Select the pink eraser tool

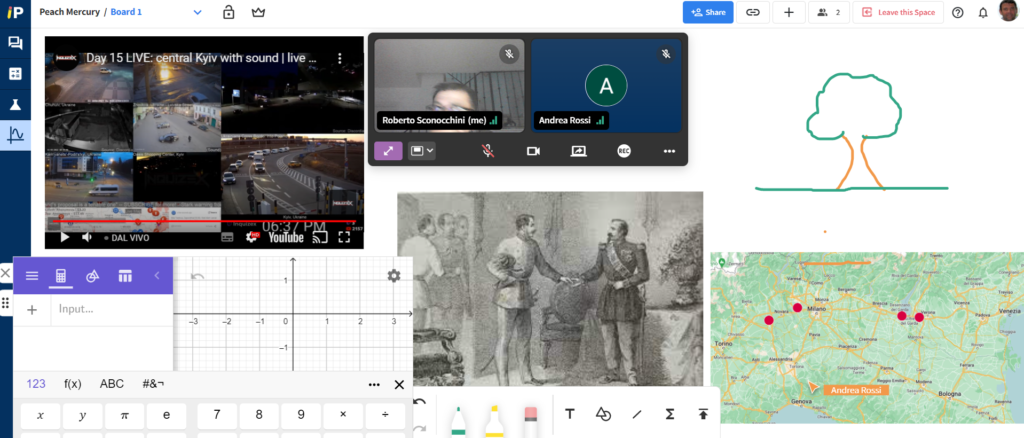tap(531, 420)
